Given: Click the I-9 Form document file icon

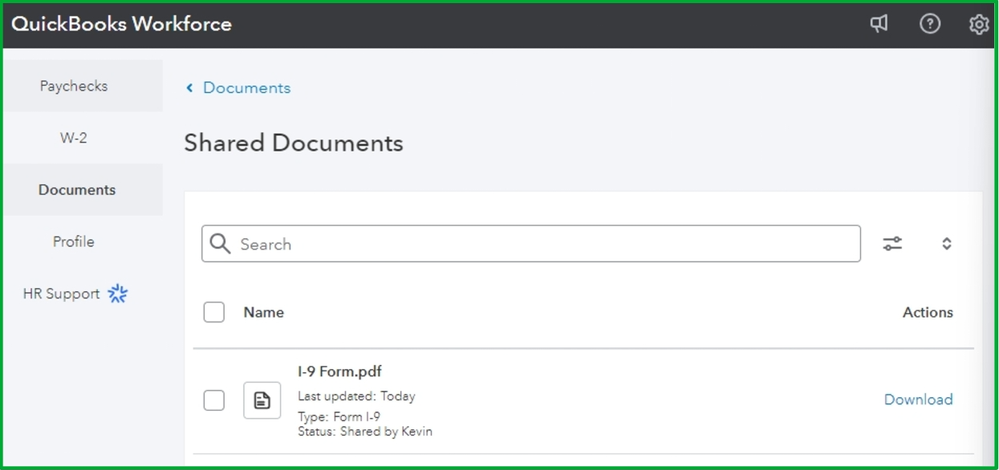Looking at the screenshot, I should coord(262,400).
